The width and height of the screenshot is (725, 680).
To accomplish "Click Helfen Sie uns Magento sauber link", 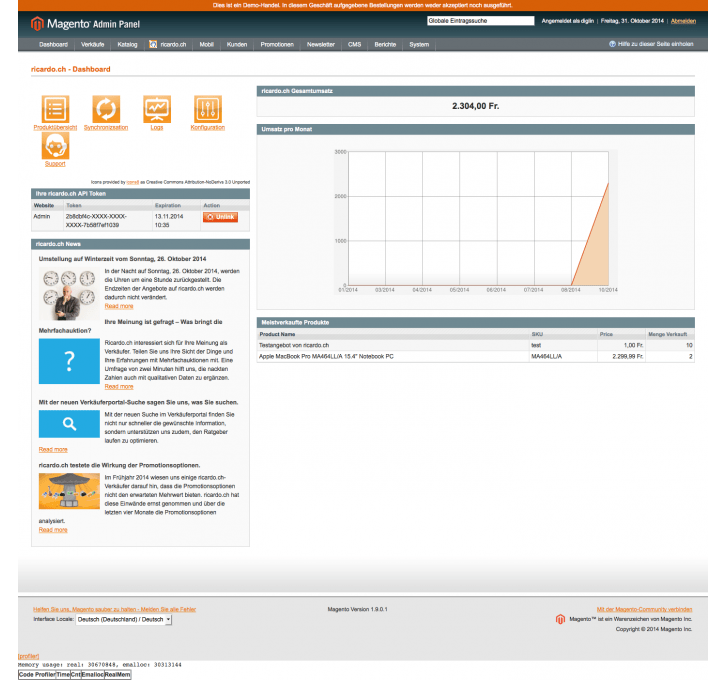I will pos(115,609).
